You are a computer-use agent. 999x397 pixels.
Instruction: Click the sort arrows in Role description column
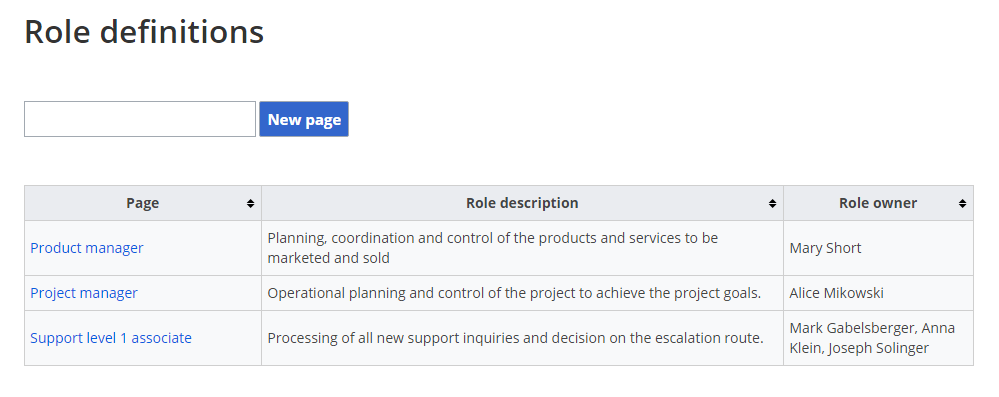point(772,203)
